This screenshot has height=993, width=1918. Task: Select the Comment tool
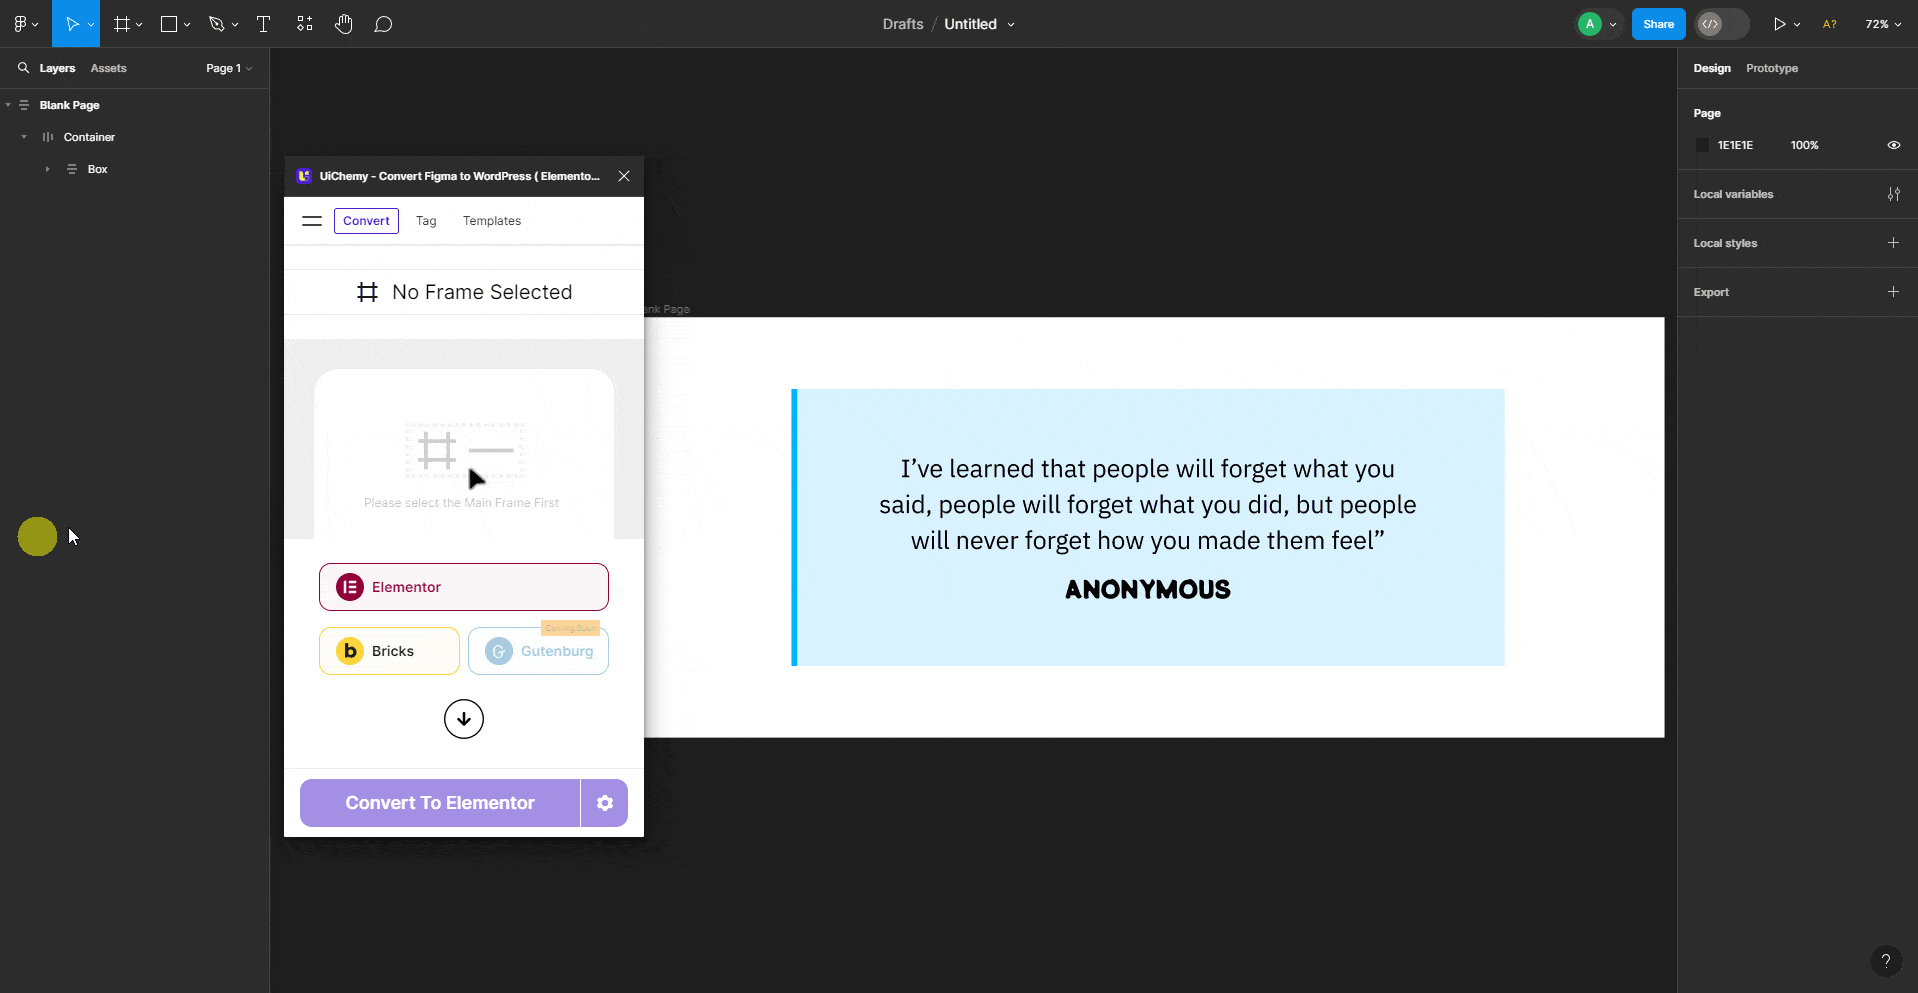384,23
